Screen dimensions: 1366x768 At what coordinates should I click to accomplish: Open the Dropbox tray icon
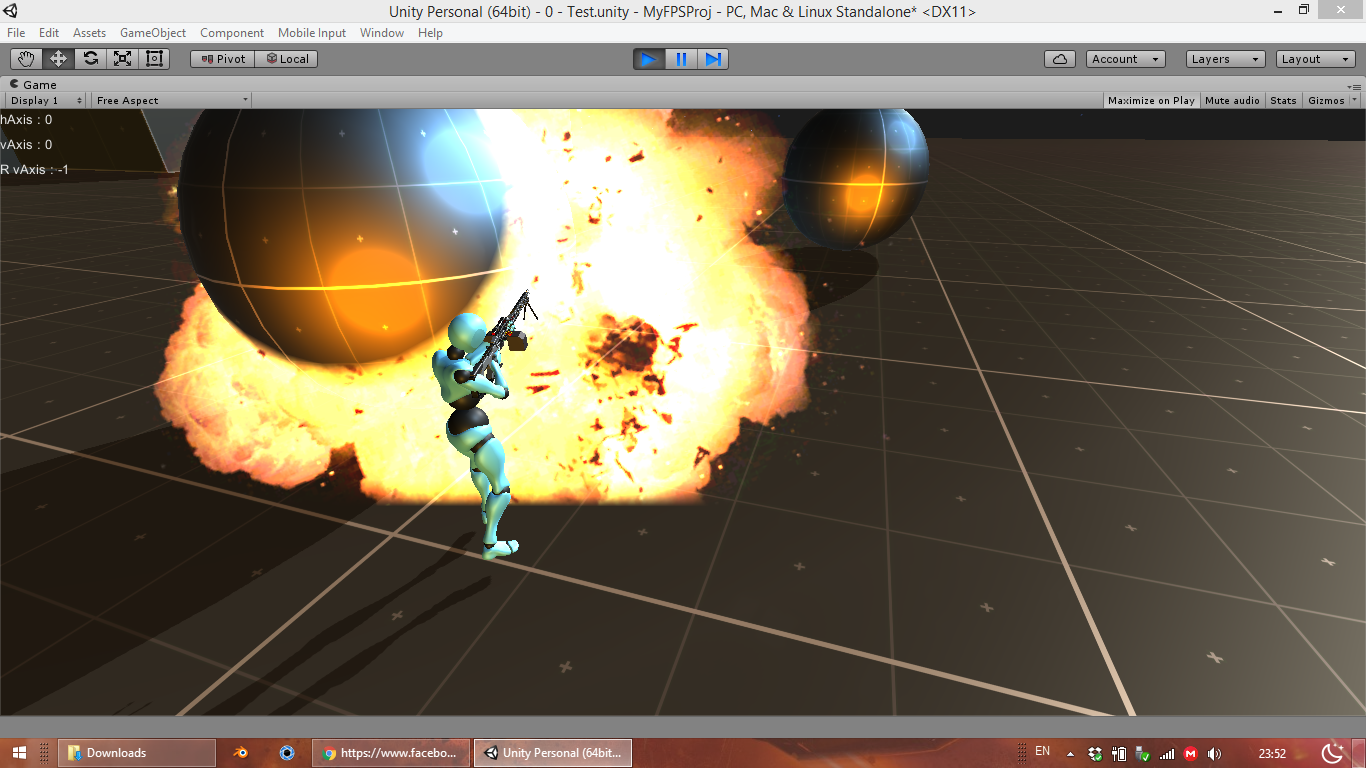pos(1095,753)
